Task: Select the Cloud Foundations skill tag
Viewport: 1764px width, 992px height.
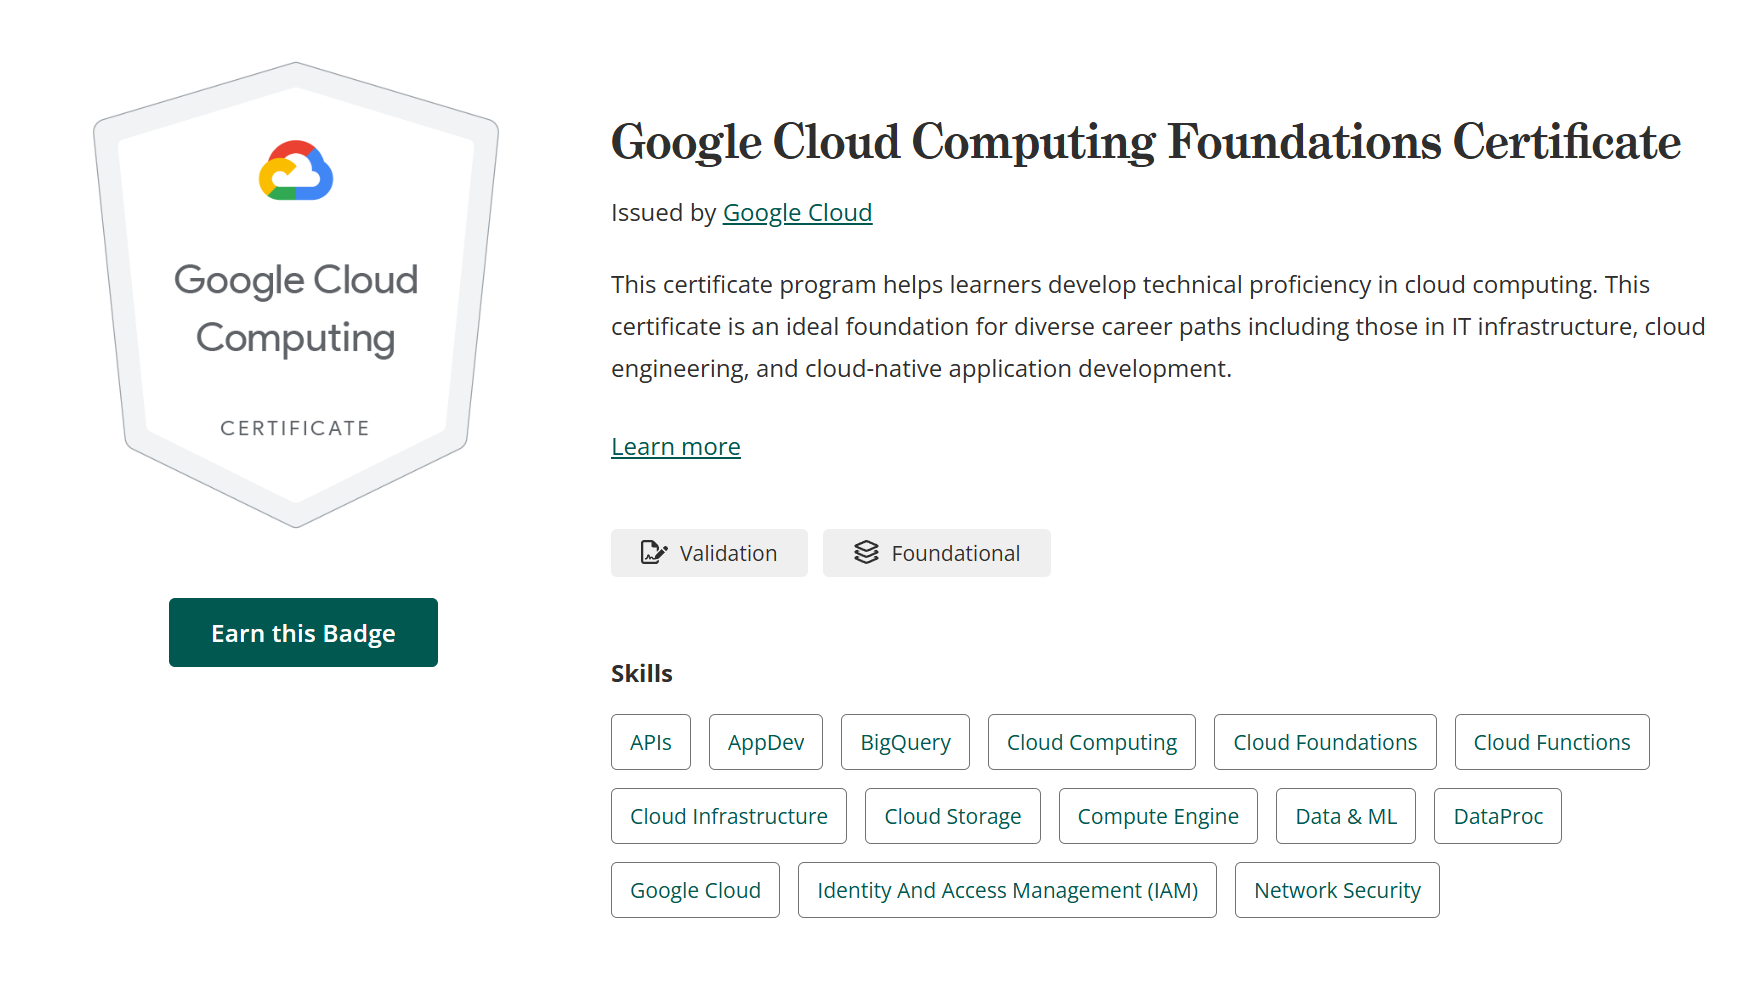Action: point(1325,742)
